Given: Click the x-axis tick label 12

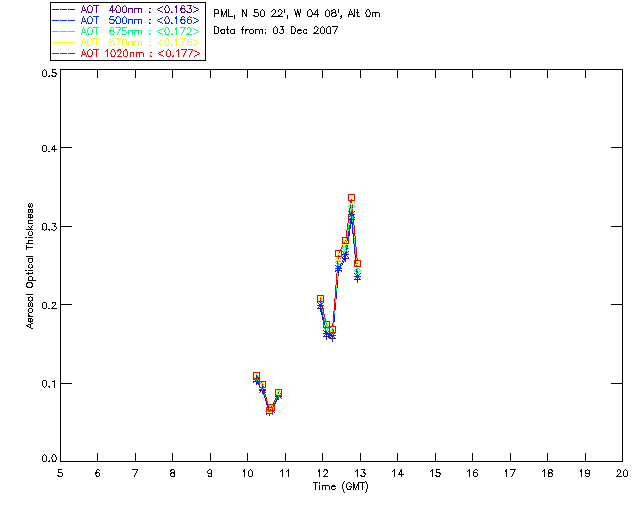Looking at the screenshot, I should point(322,473).
